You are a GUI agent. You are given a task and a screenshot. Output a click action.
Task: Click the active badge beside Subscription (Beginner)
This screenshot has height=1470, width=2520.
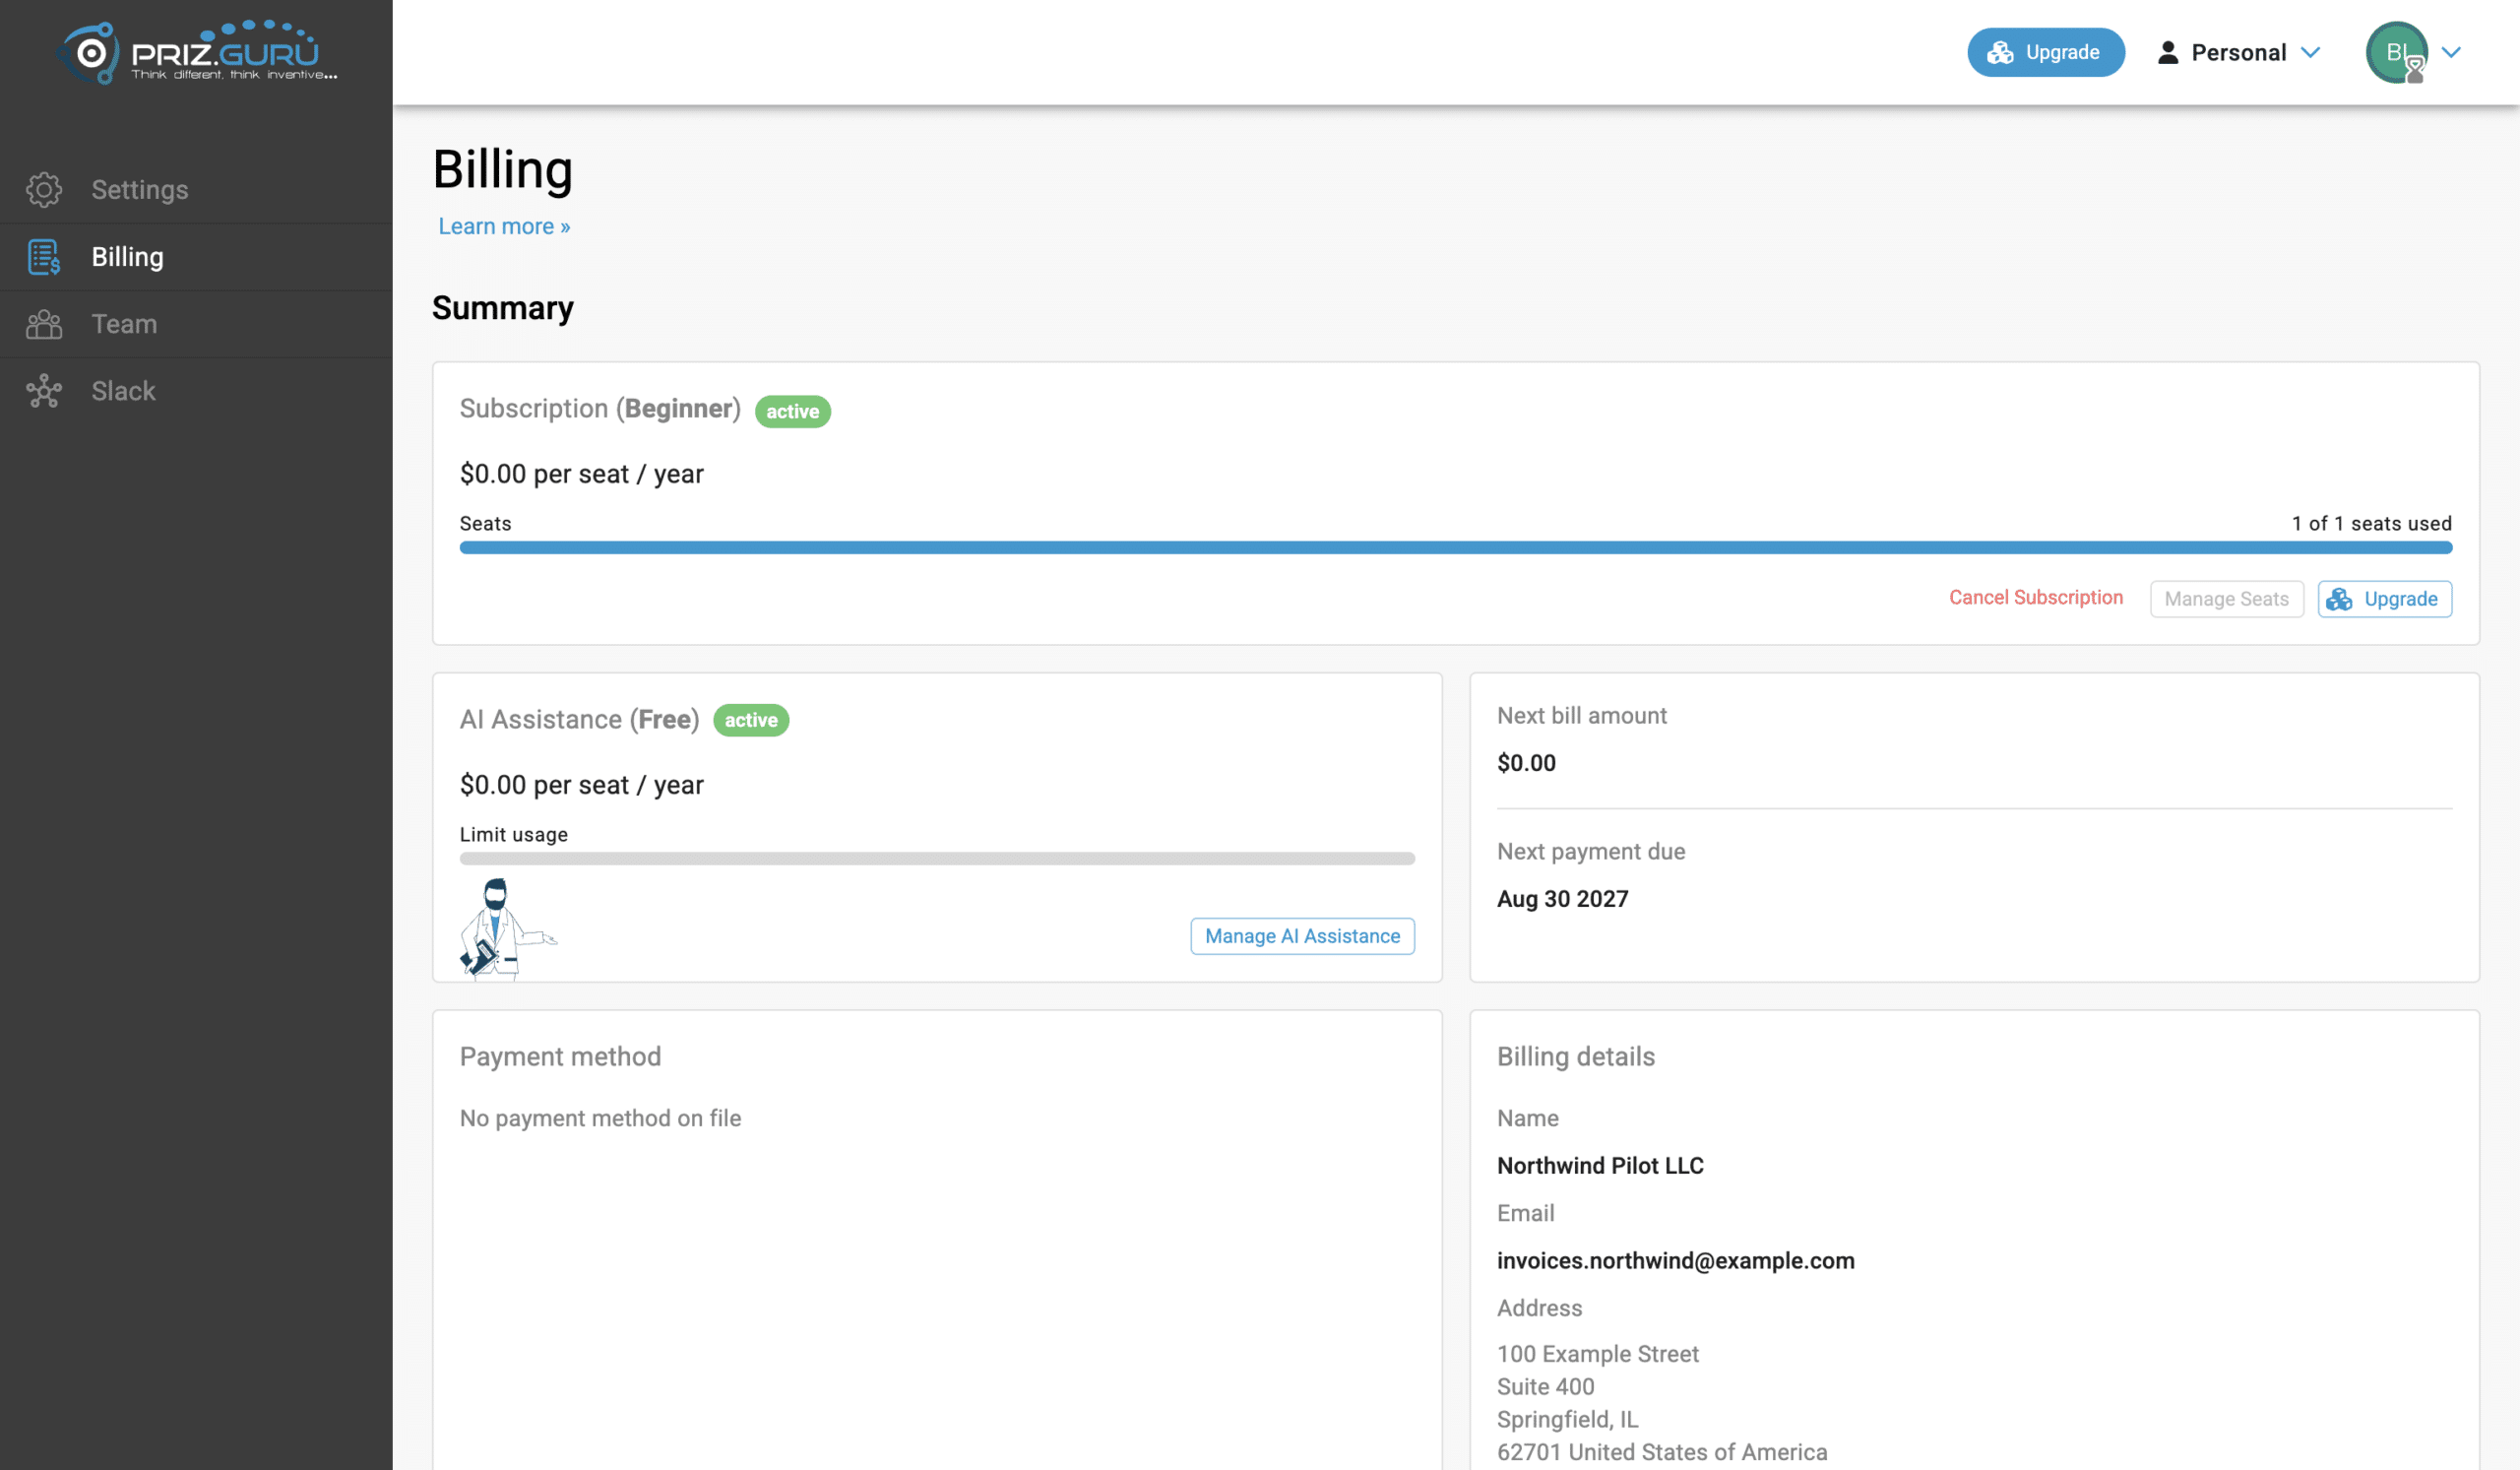tap(792, 411)
